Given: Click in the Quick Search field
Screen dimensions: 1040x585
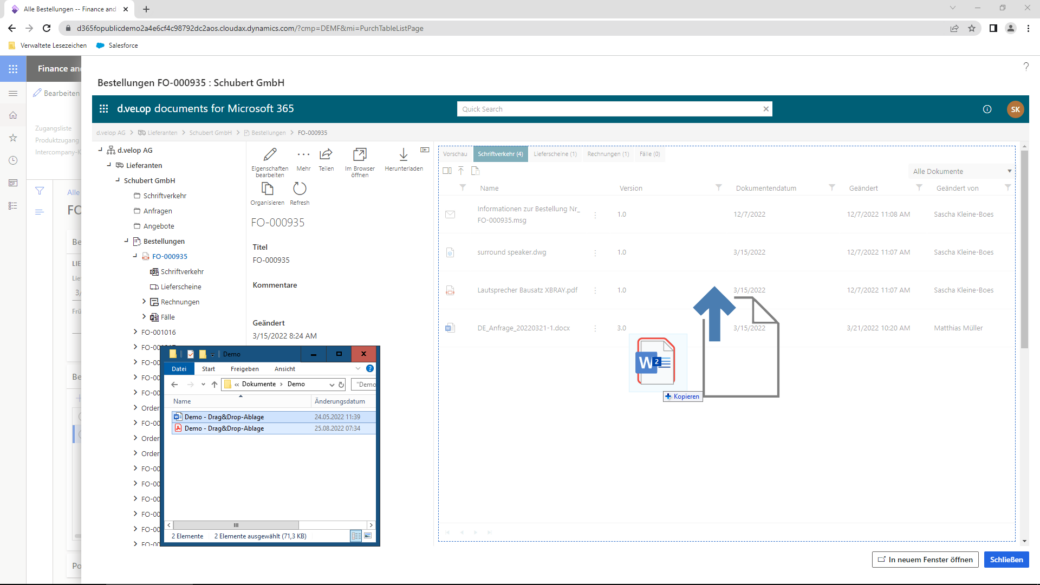Looking at the screenshot, I should pyautogui.click(x=609, y=109).
